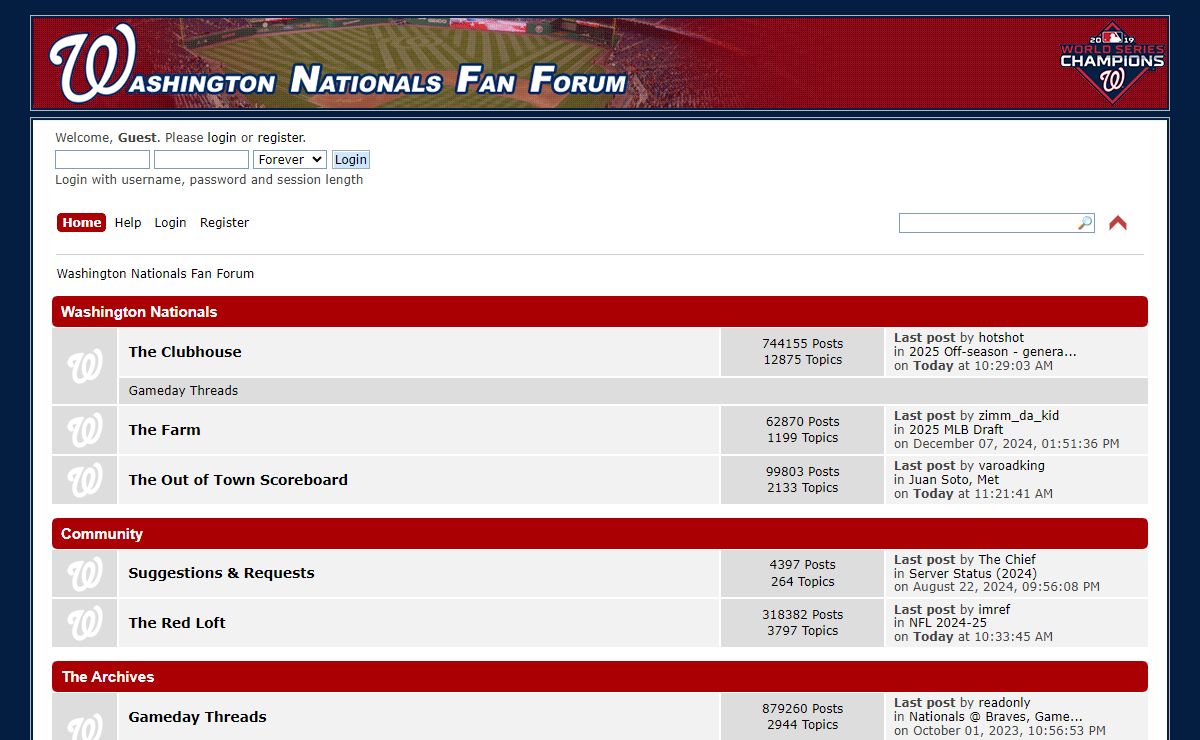
Task: Click board icon beside Suggestions & Requests
Action: 85,573
